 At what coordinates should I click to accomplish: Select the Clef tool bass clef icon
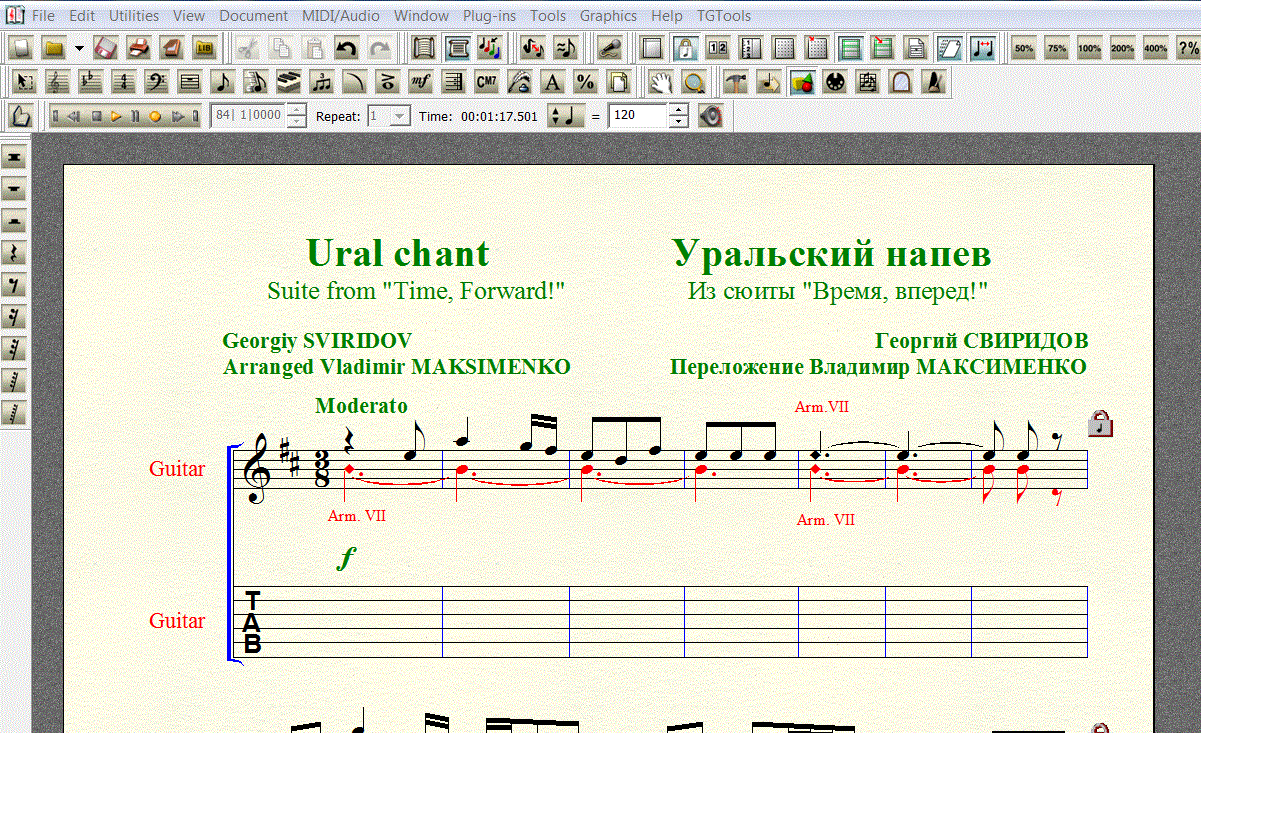pyautogui.click(x=157, y=82)
